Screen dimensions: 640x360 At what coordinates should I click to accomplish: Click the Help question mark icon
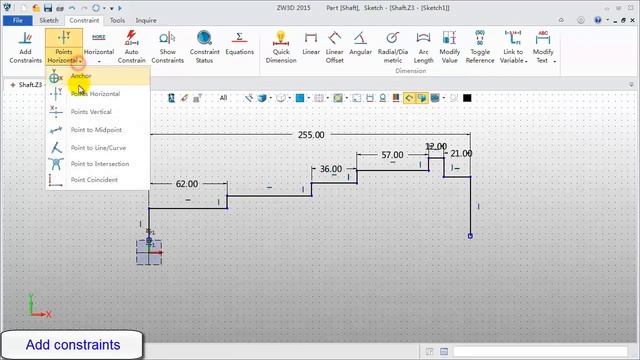(x=598, y=20)
